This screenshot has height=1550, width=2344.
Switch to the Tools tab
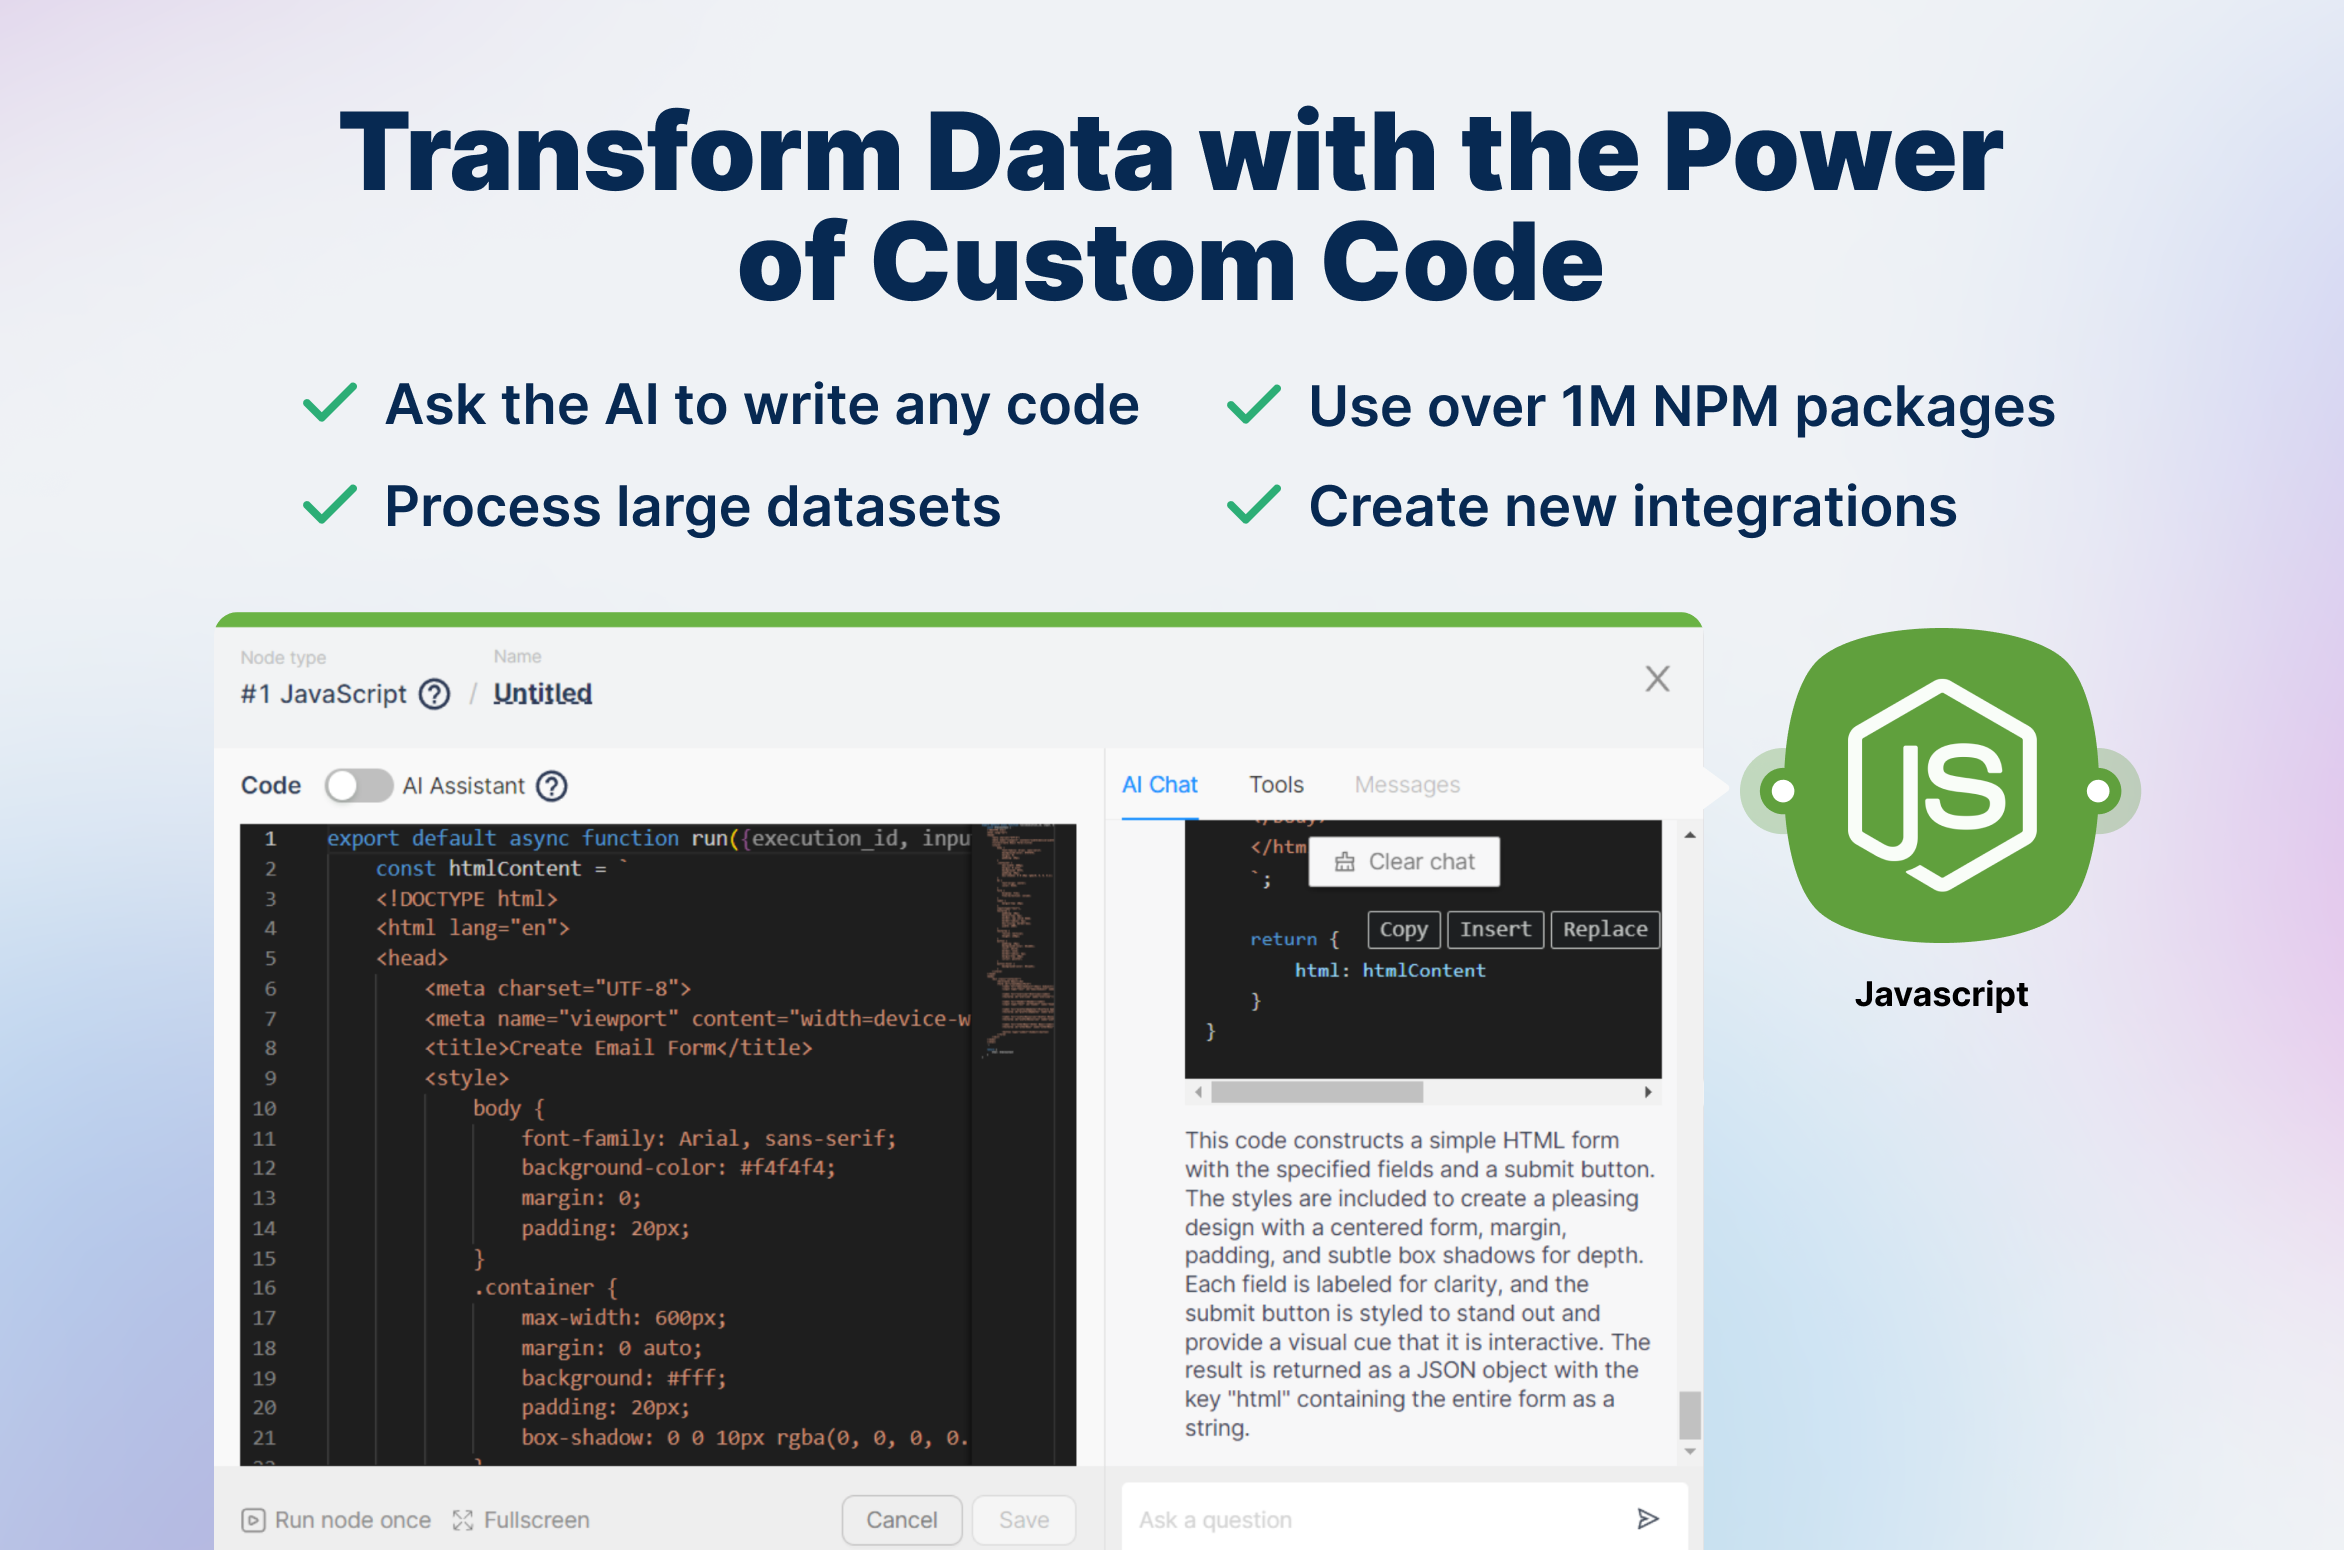click(1276, 785)
